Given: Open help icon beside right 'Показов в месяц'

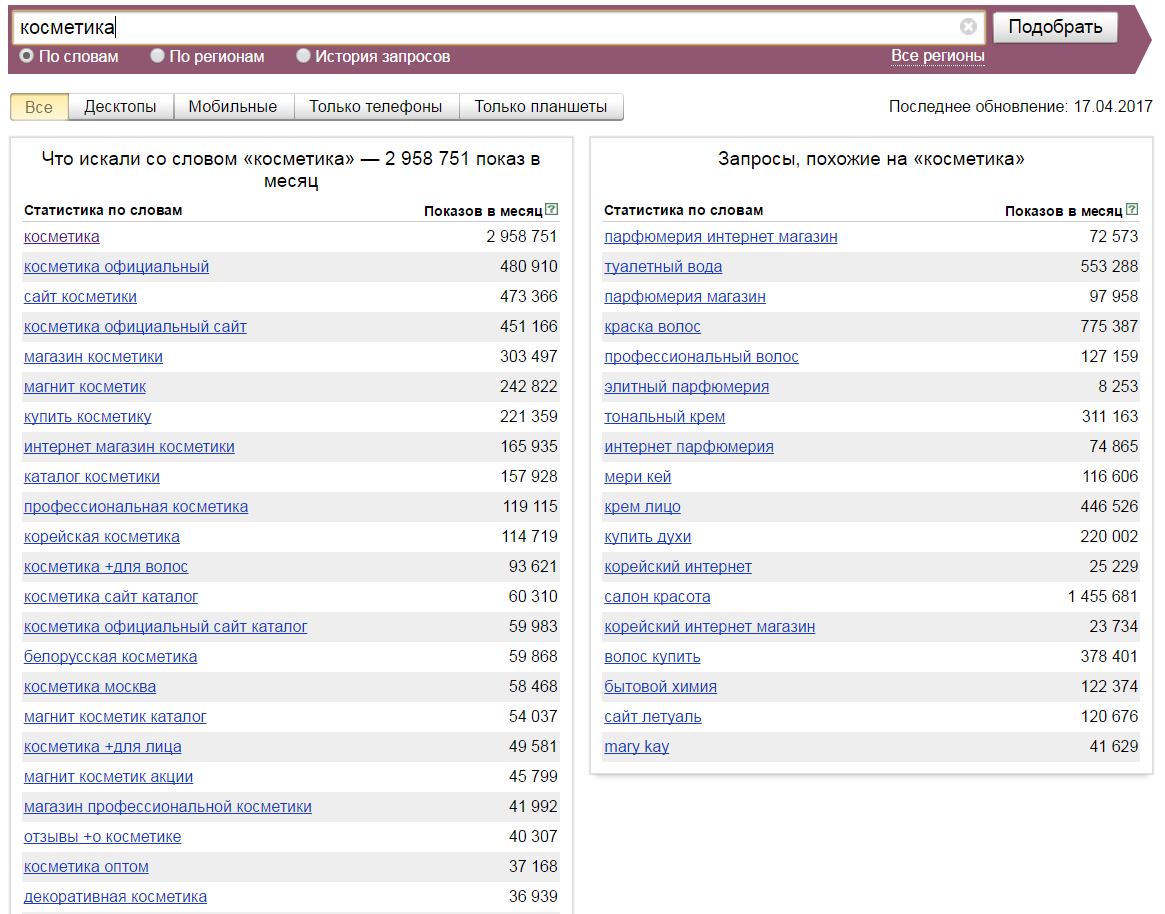Looking at the screenshot, I should [x=1132, y=210].
